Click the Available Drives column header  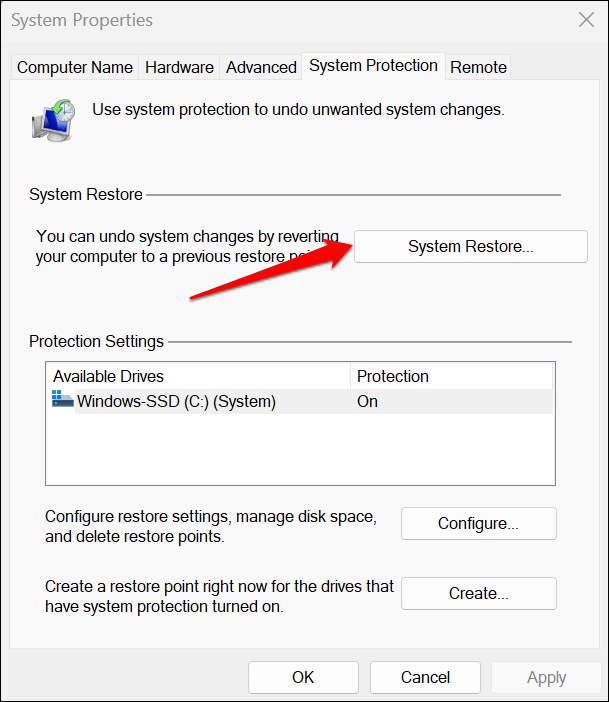198,376
